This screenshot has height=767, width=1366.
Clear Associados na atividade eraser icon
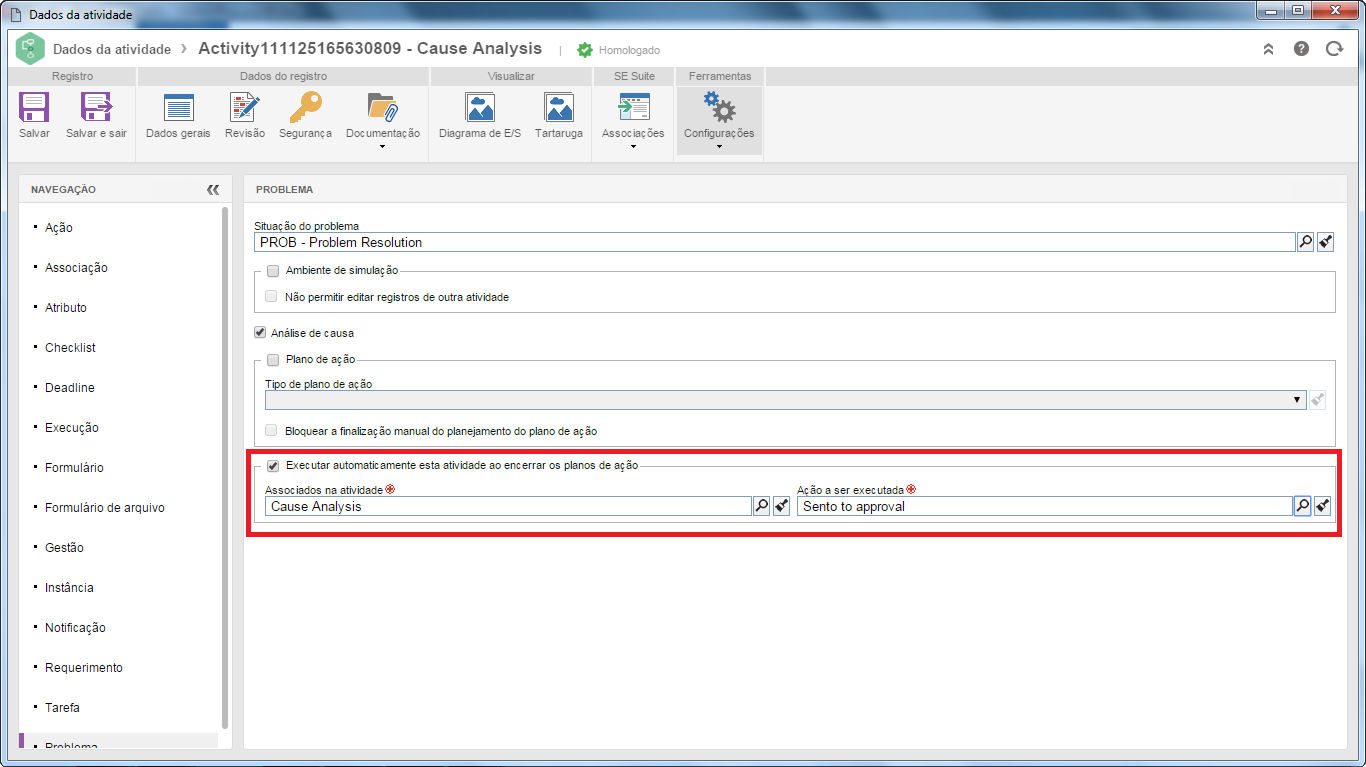click(781, 506)
